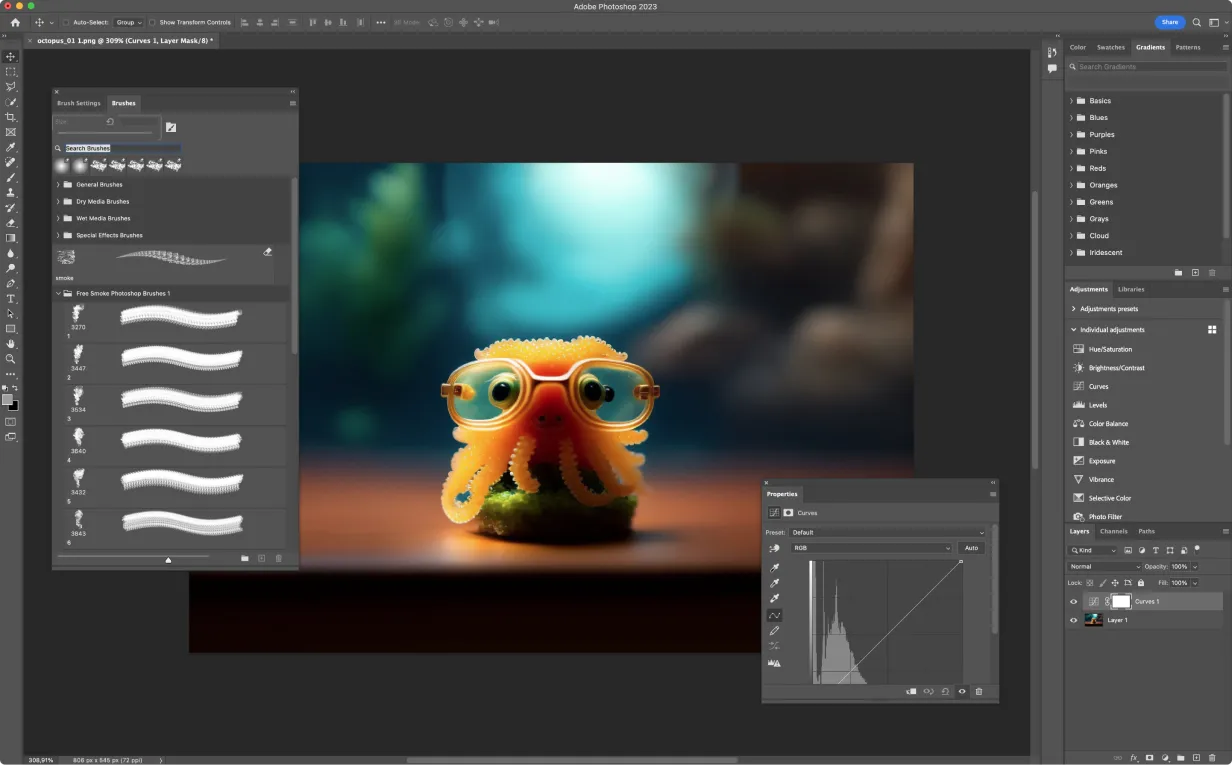
Task: Click the pencil draw-curve icon in Properties
Action: tap(775, 631)
